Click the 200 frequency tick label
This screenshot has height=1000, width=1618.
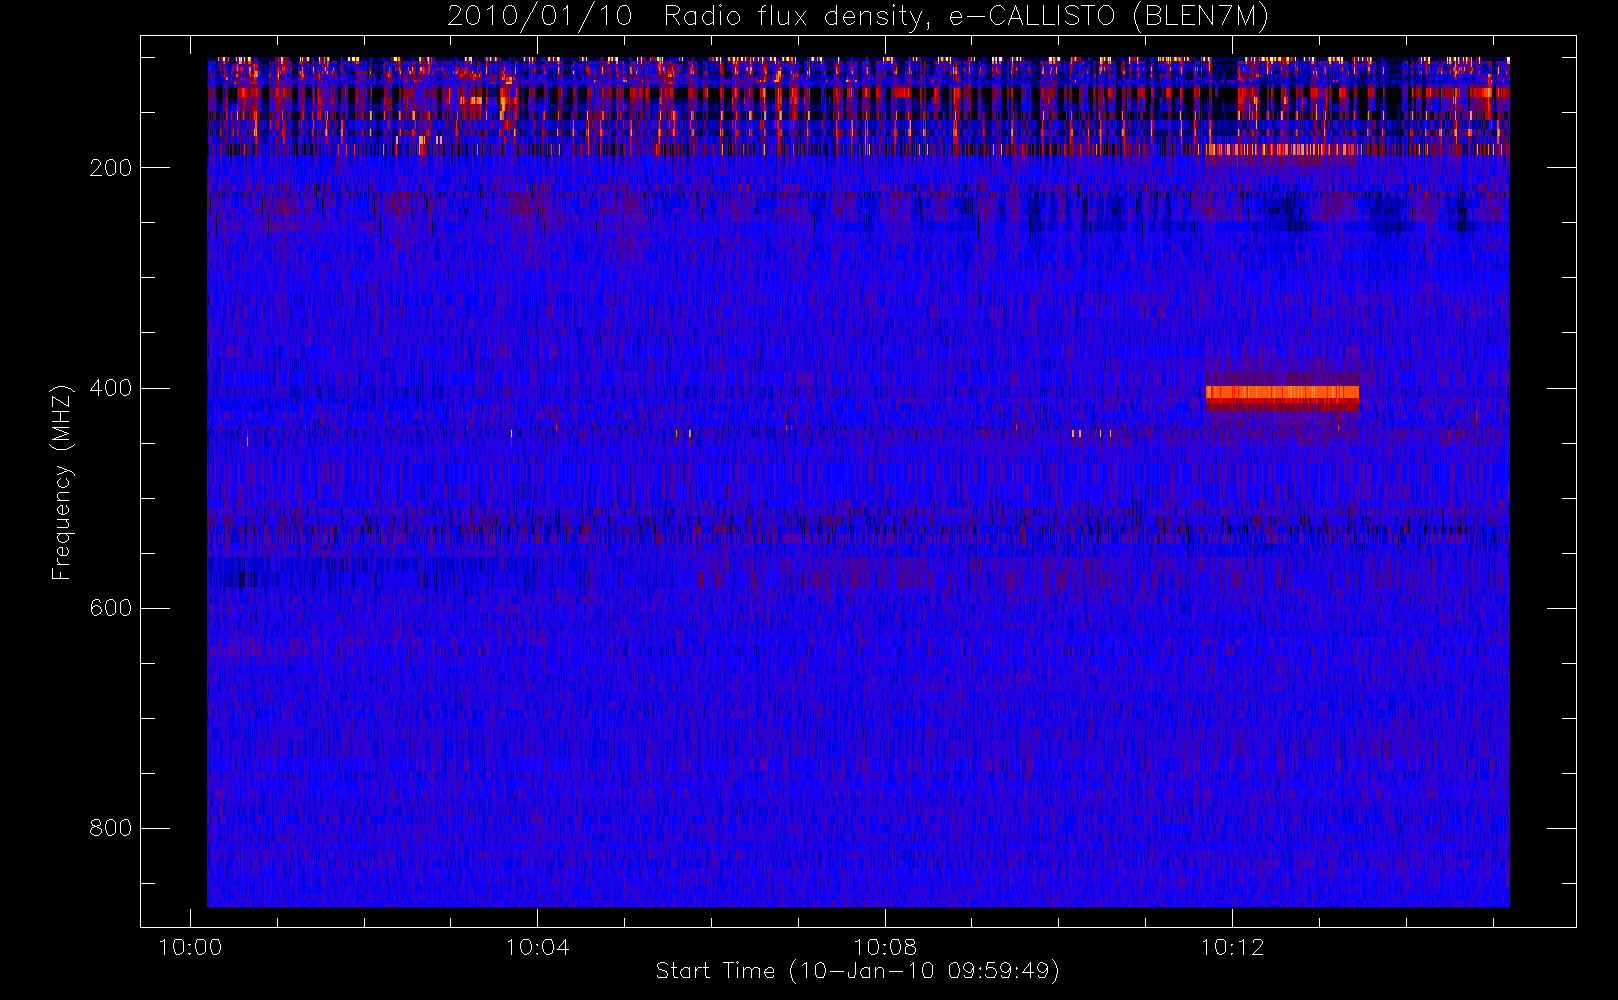tap(111, 168)
